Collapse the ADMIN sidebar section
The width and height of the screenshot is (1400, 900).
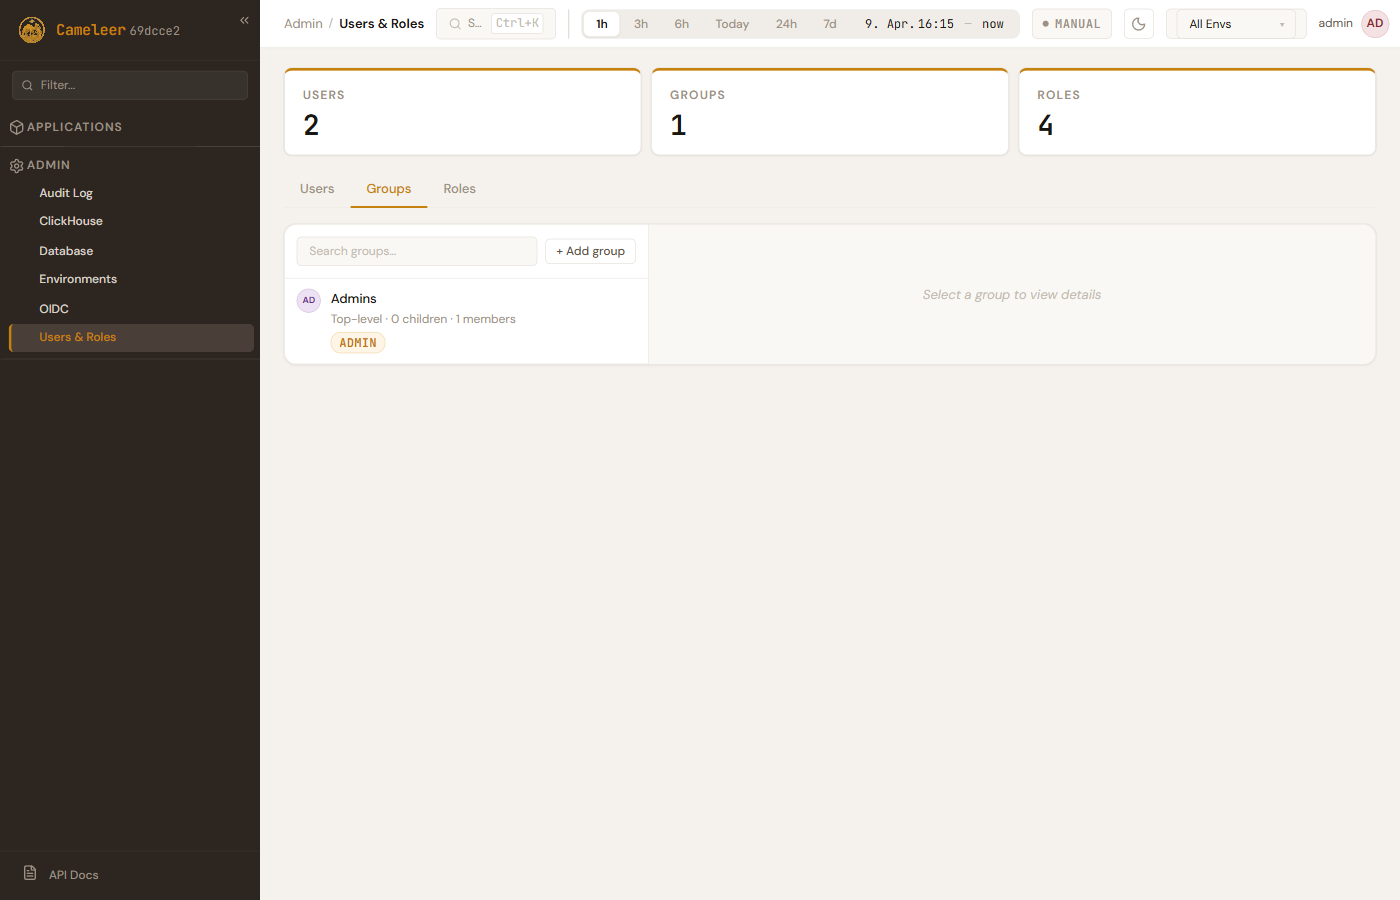pos(49,165)
